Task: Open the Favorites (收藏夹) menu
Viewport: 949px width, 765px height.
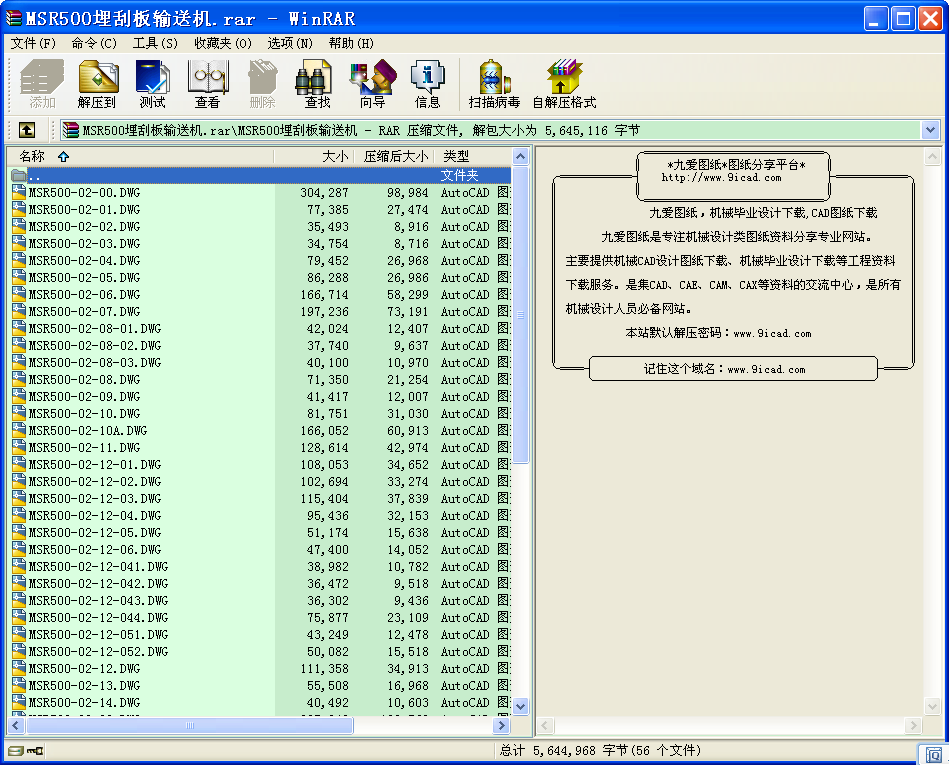Action: point(223,43)
